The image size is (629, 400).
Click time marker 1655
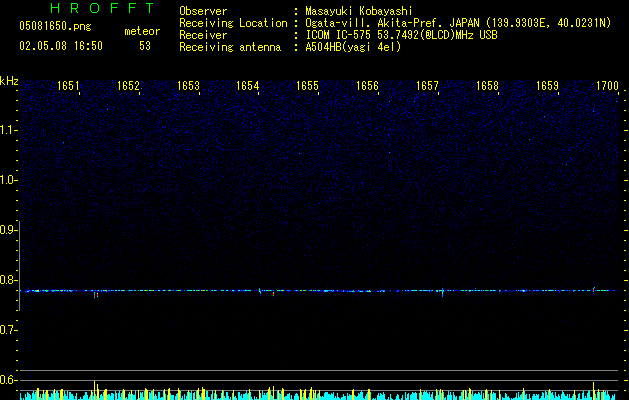(x=307, y=86)
